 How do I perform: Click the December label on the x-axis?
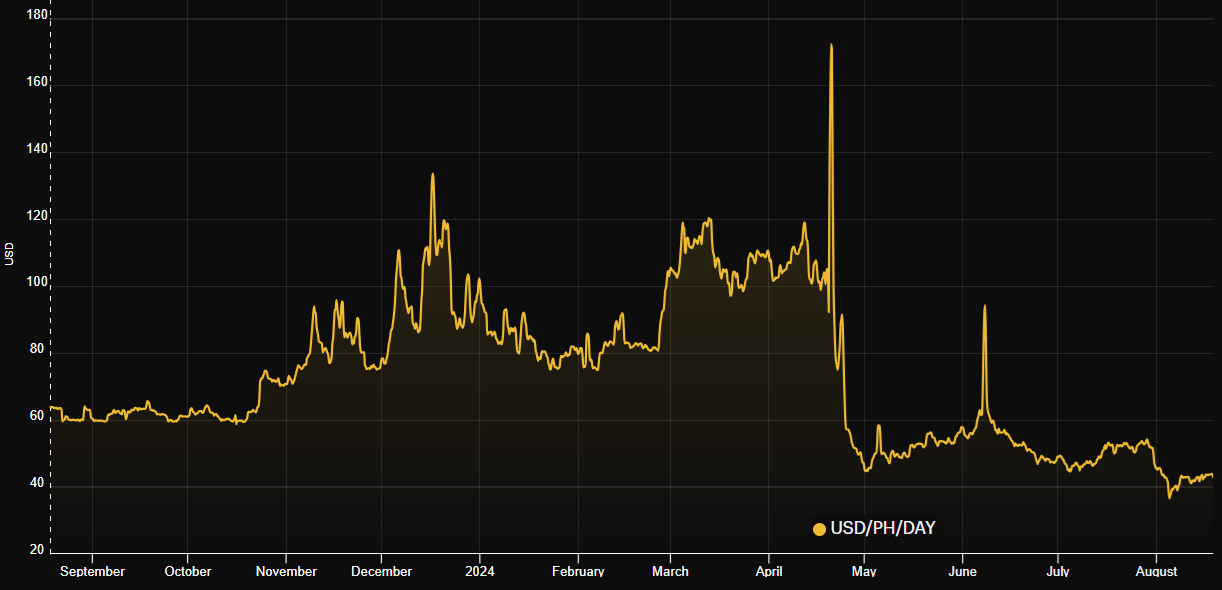[x=381, y=572]
